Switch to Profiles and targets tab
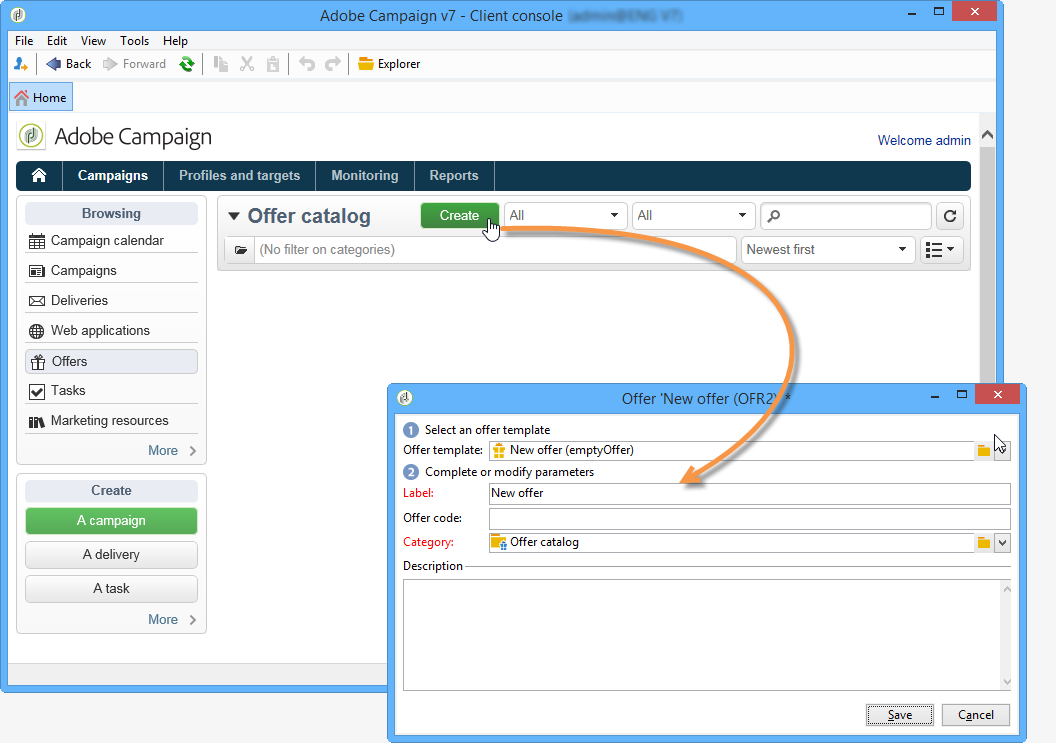This screenshot has width=1056, height=743. pos(239,175)
